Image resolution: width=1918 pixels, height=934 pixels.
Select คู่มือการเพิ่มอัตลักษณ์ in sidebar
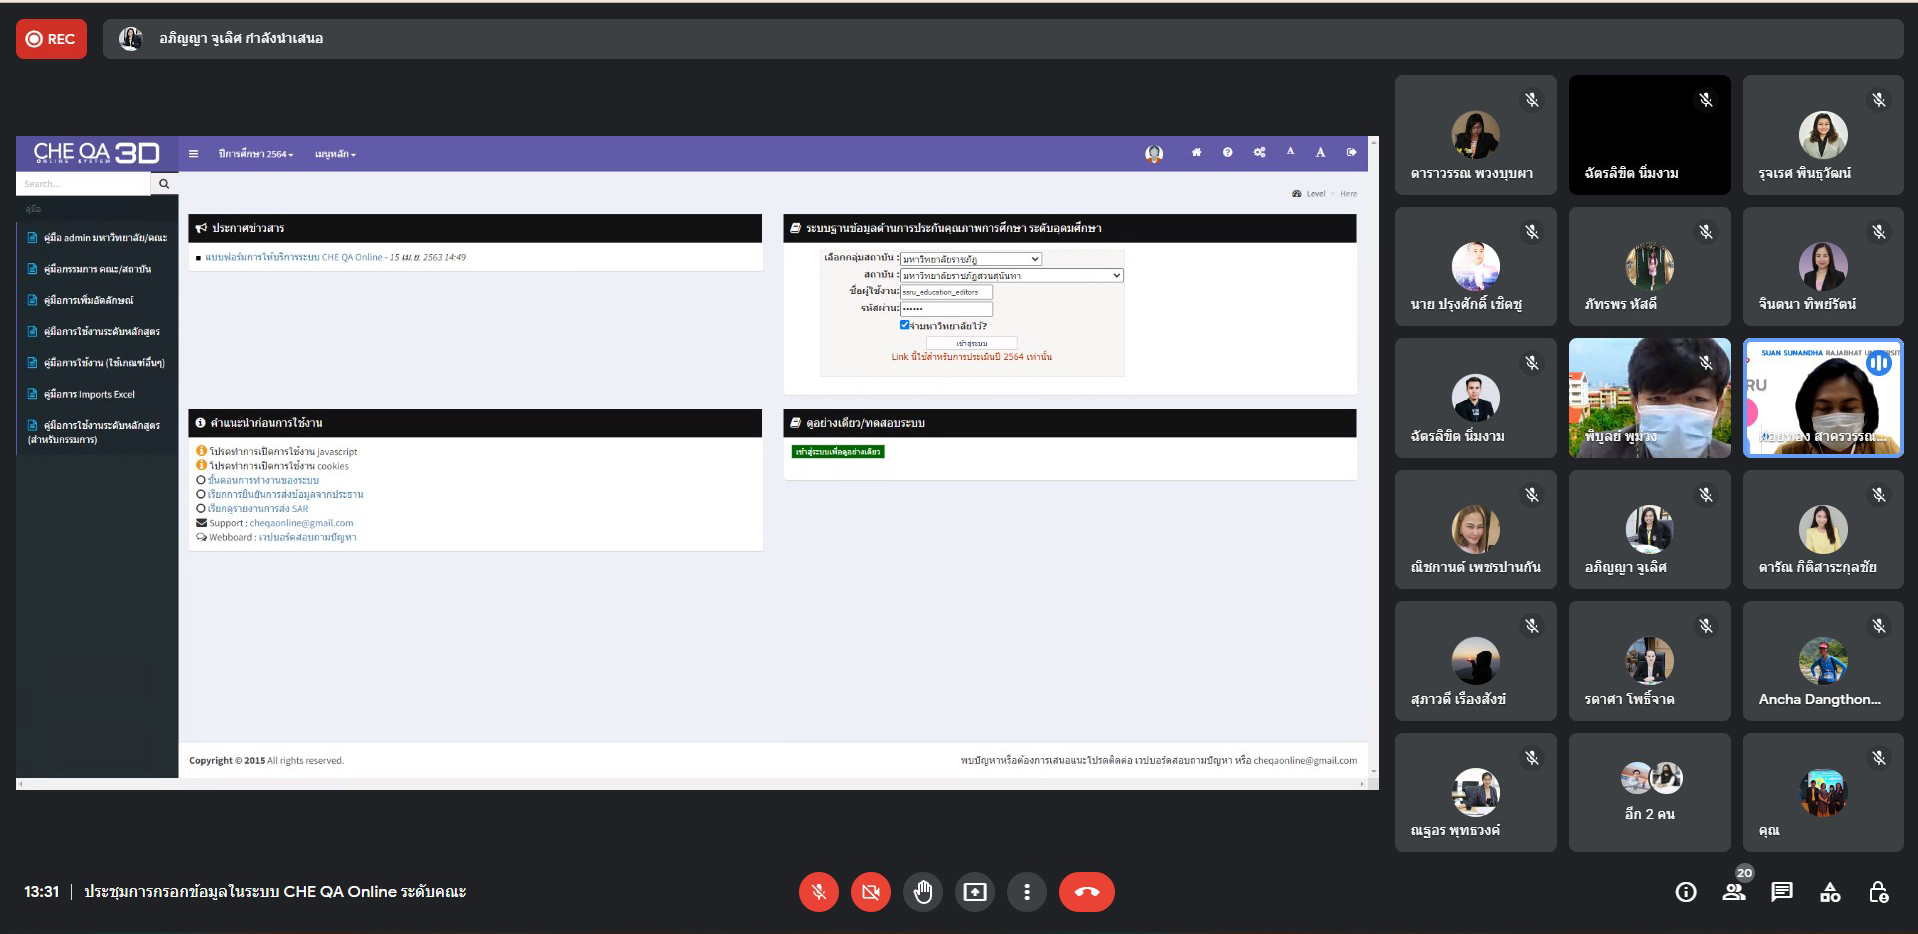tap(88, 300)
